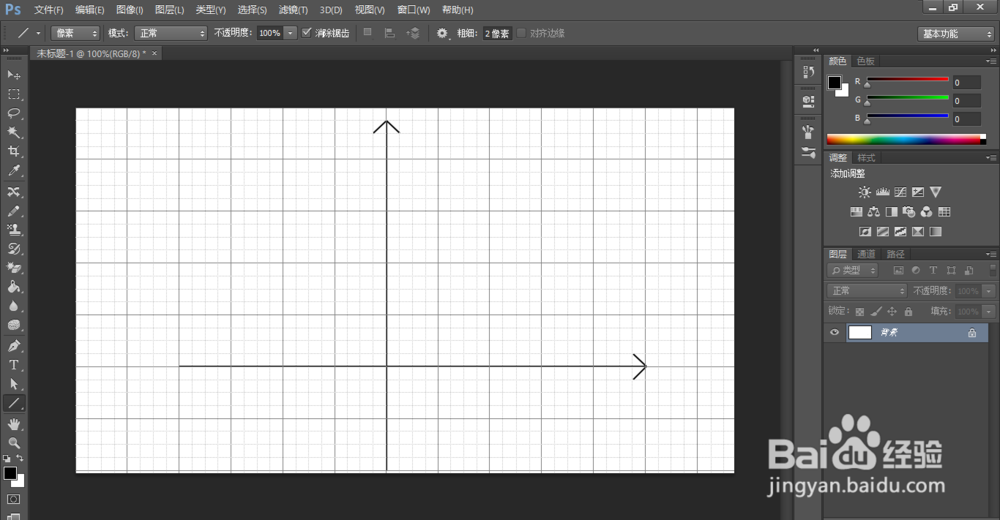The image size is (1000, 520).
Task: Add a Brightness/Contrast adjustment
Action: 864,192
